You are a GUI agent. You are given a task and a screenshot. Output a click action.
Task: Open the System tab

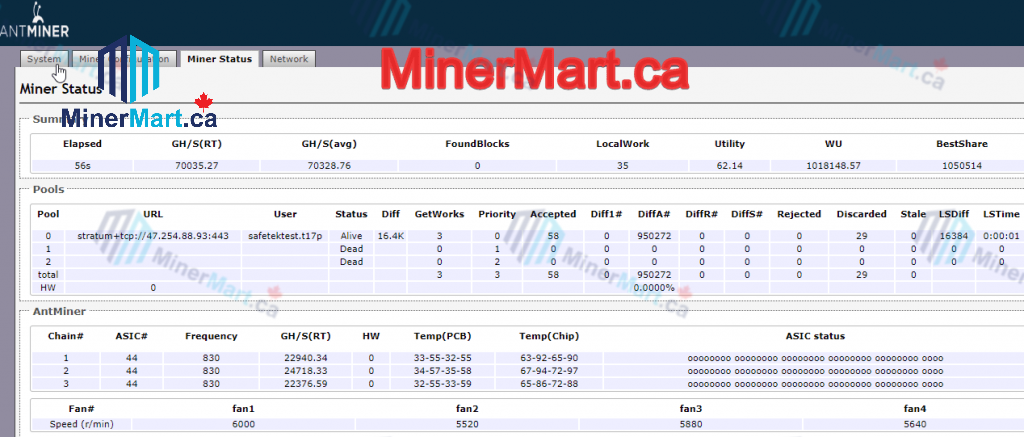[44, 59]
